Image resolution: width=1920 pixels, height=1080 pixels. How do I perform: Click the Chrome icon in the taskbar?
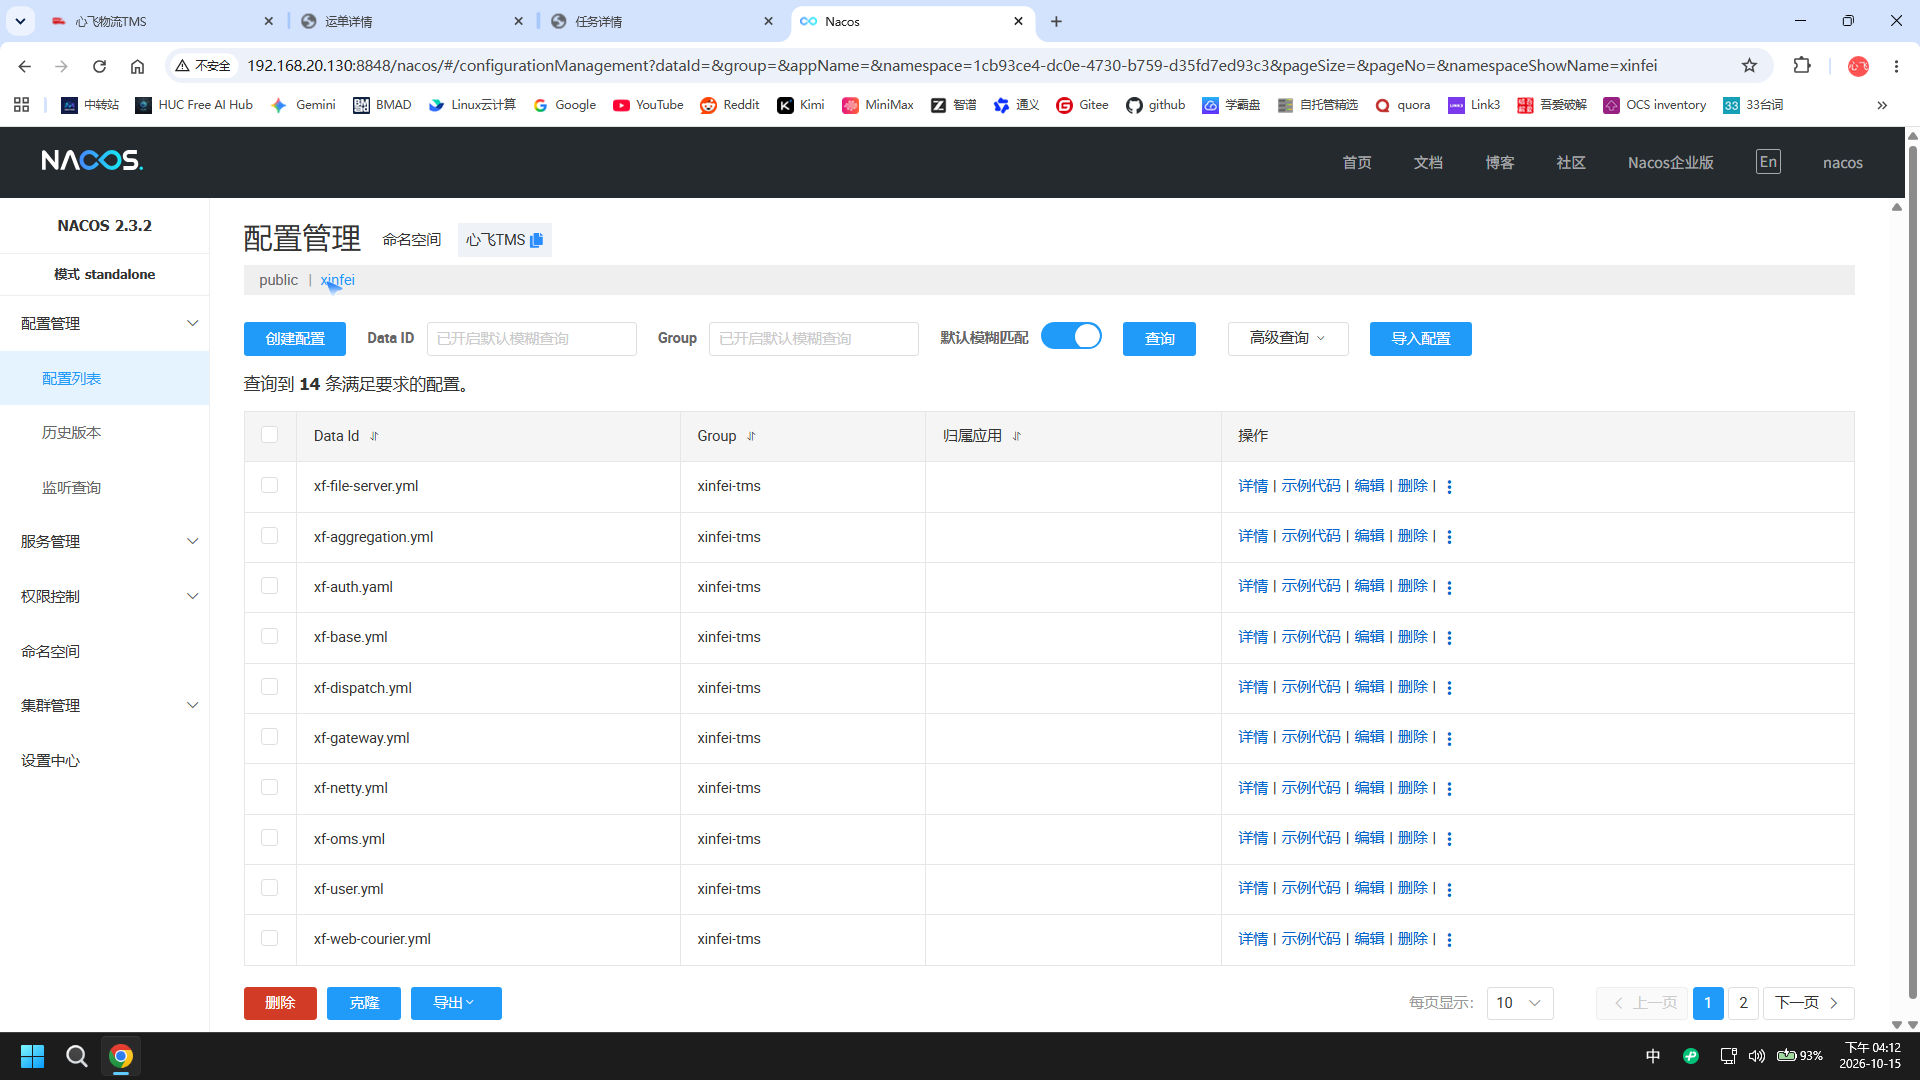[121, 1056]
